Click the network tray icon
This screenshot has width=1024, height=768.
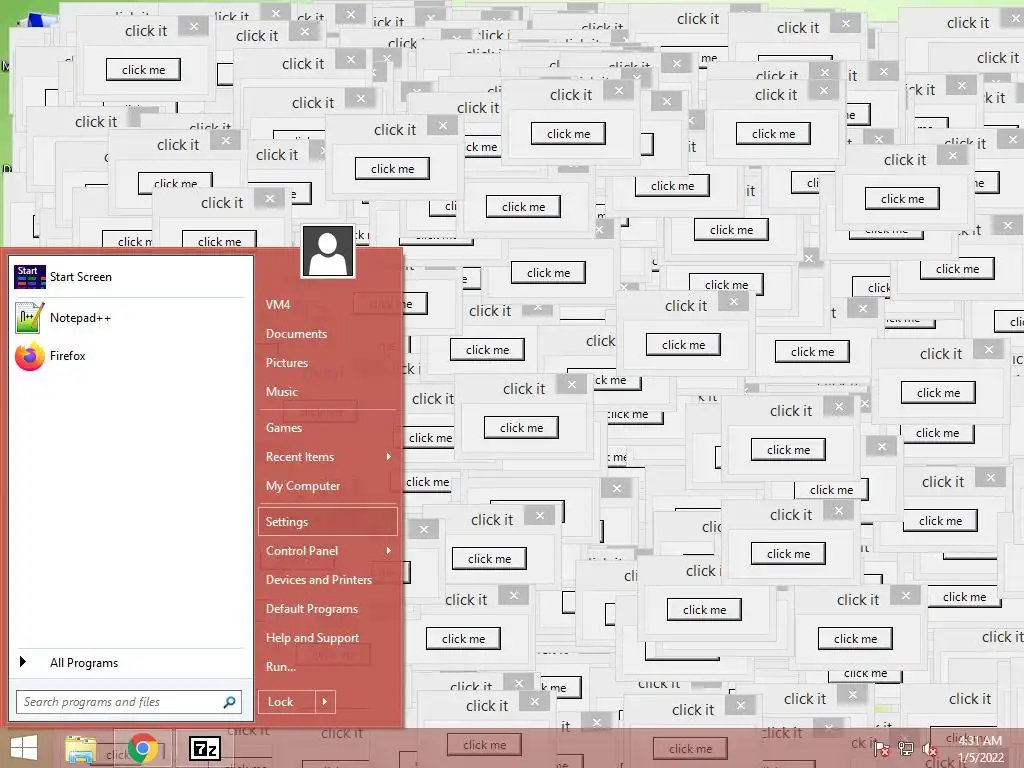pos(906,748)
